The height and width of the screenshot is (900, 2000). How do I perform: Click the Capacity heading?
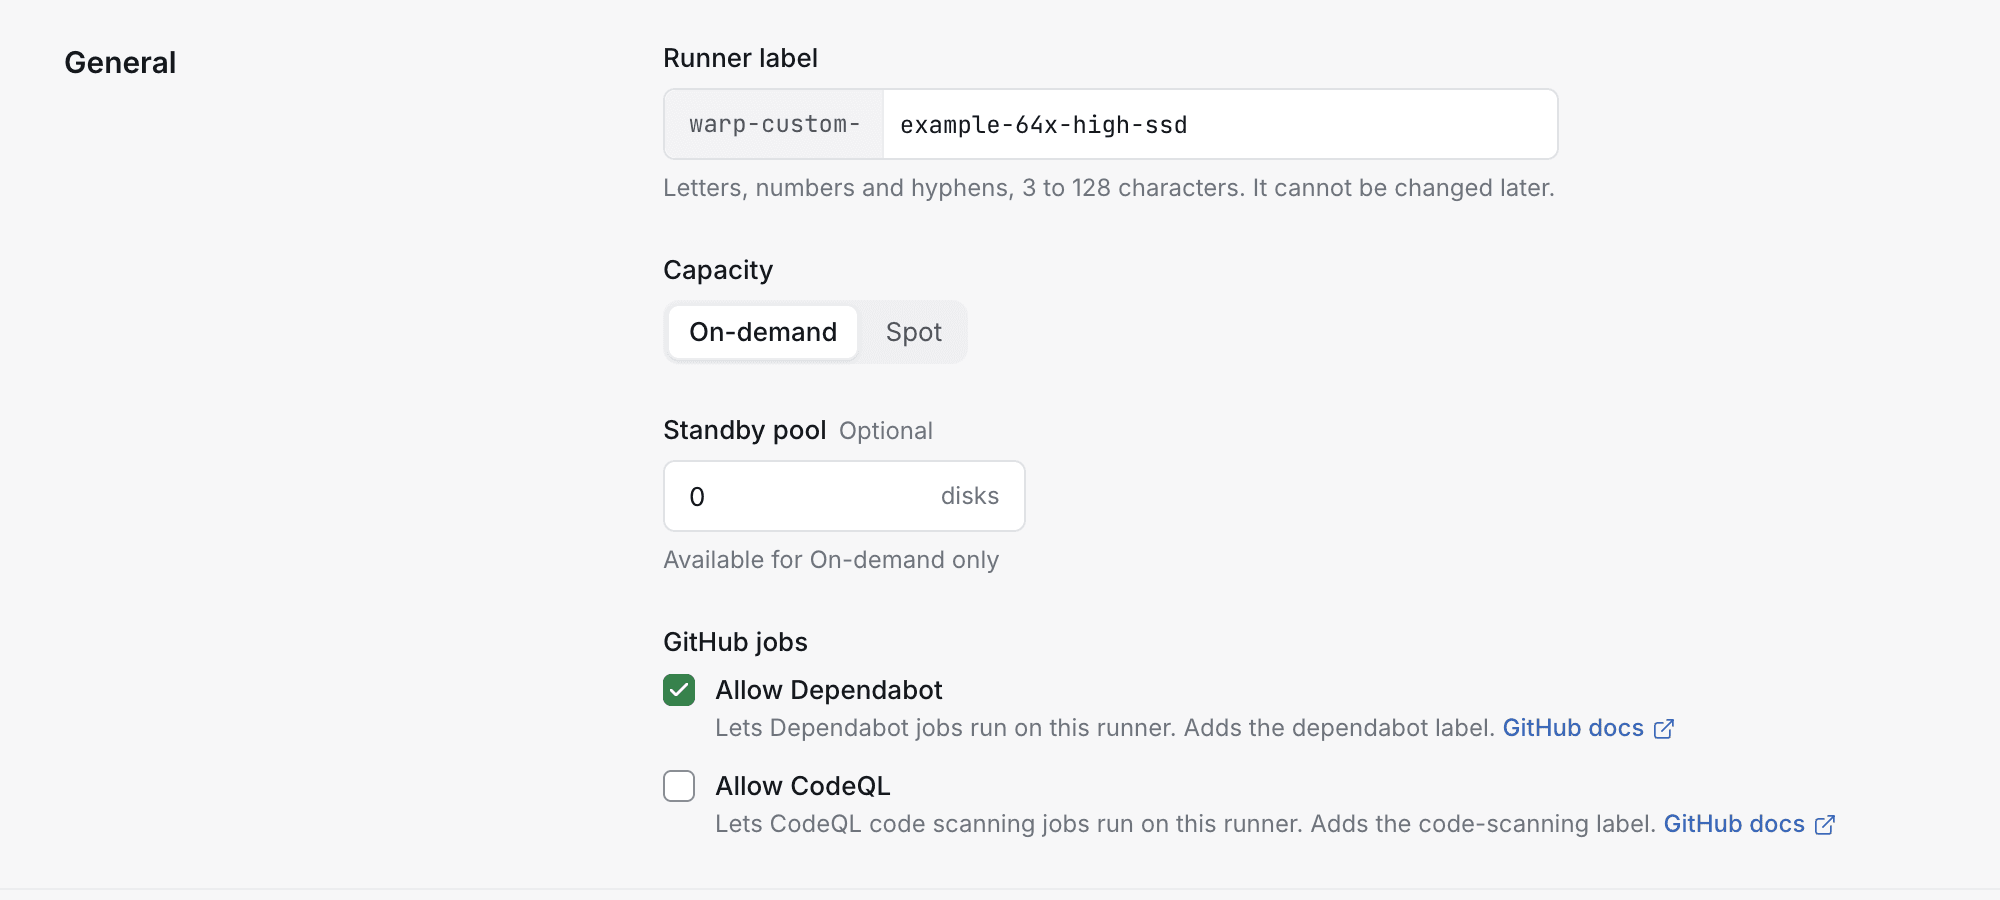pyautogui.click(x=718, y=270)
